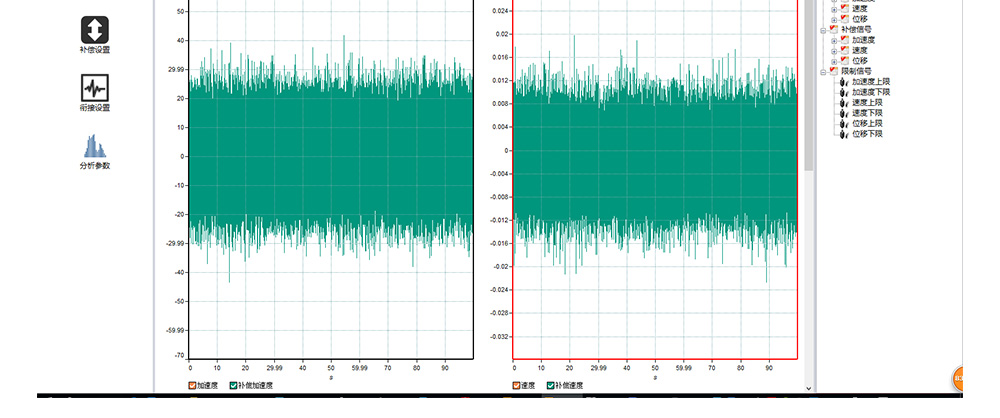Select 加速度下限 limit signal item
This screenshot has width=1000, height=418.
[x=869, y=92]
